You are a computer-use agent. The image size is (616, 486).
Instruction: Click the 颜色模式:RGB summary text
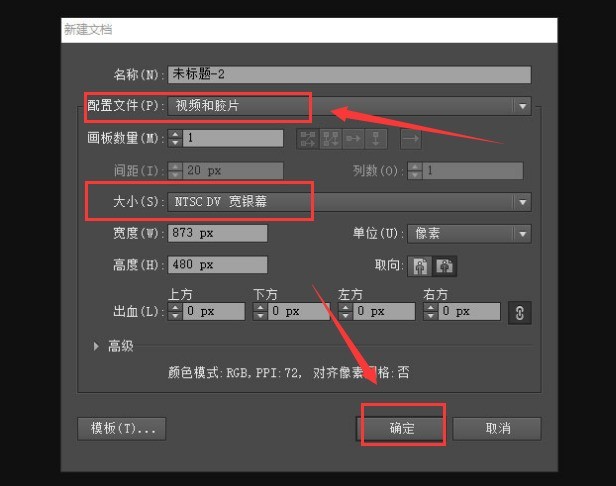tap(209, 372)
